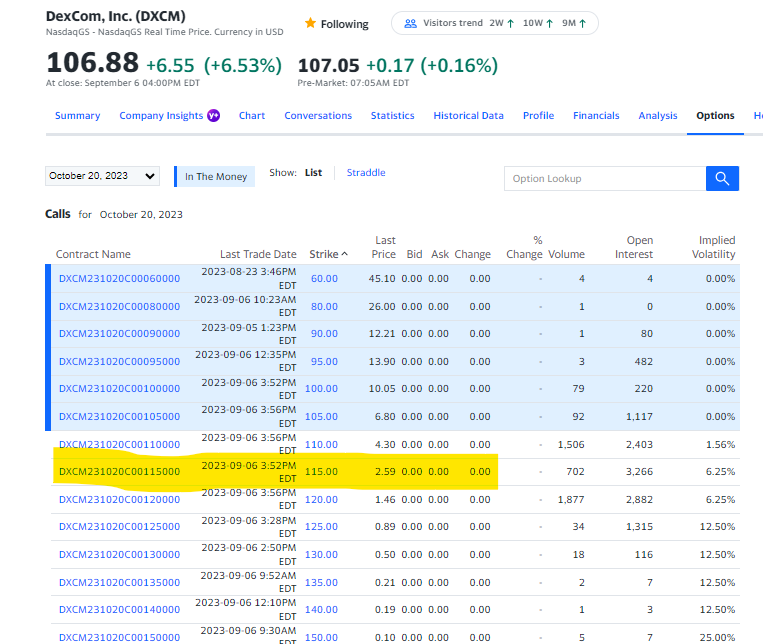The image size is (763, 644).
Task: Select the Options tab
Action: [x=715, y=115]
